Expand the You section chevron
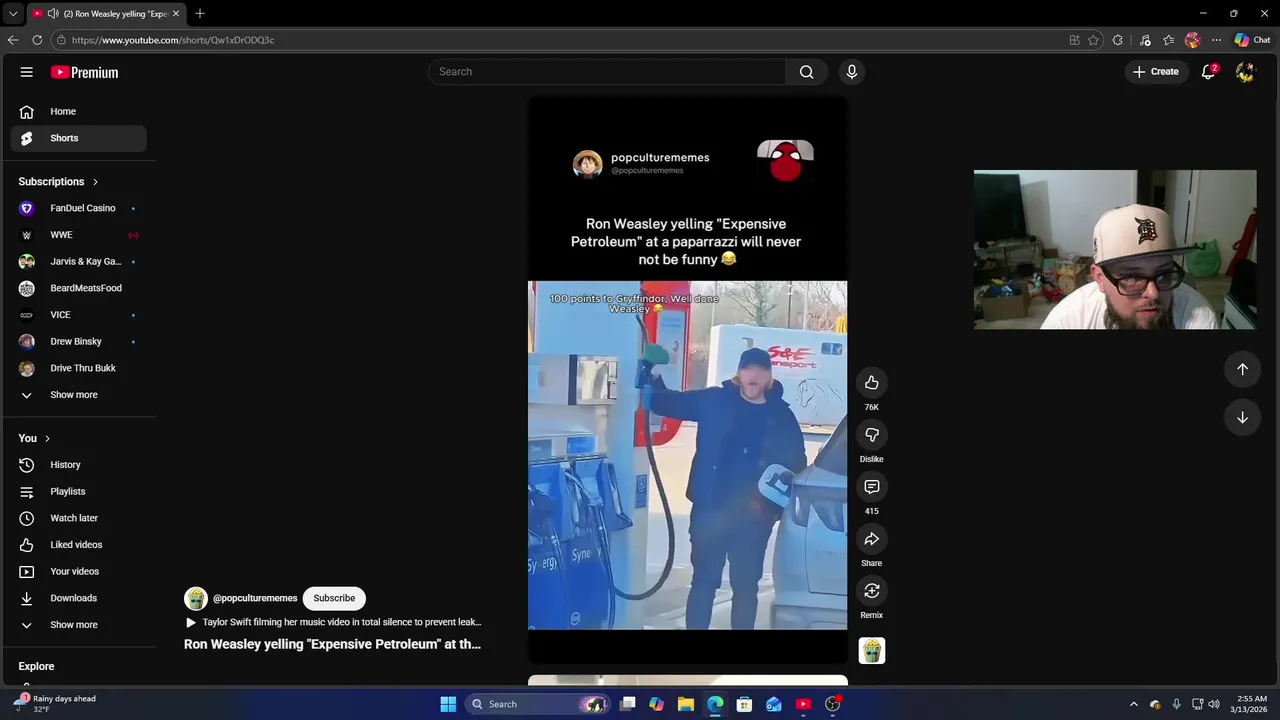The height and width of the screenshot is (720, 1280). point(47,439)
